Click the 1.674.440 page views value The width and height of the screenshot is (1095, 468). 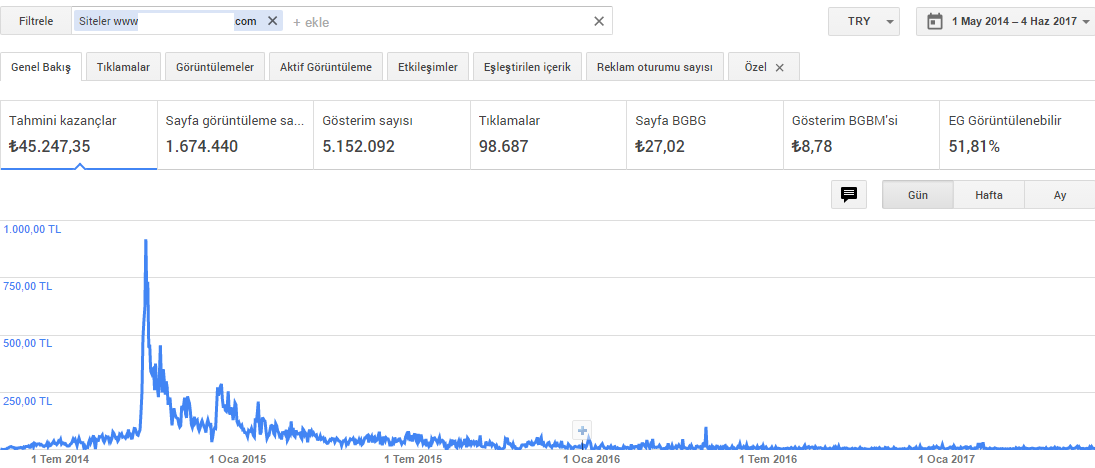point(202,147)
